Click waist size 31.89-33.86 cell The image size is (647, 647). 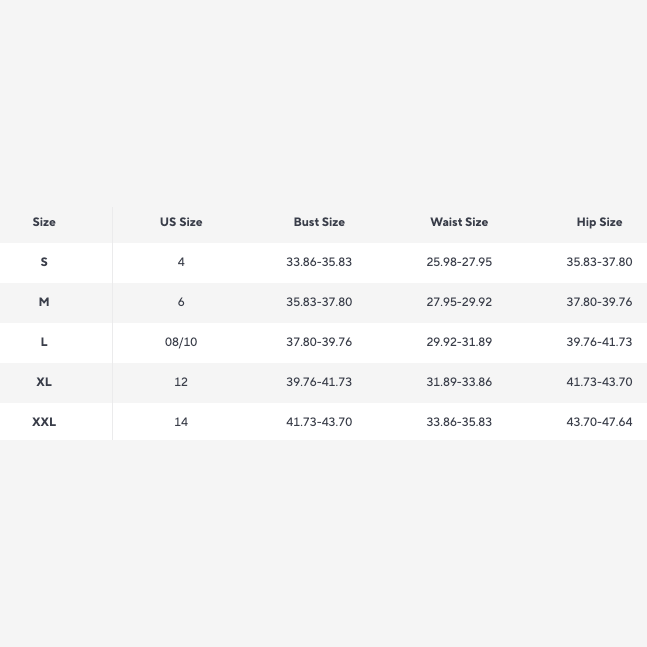click(459, 382)
